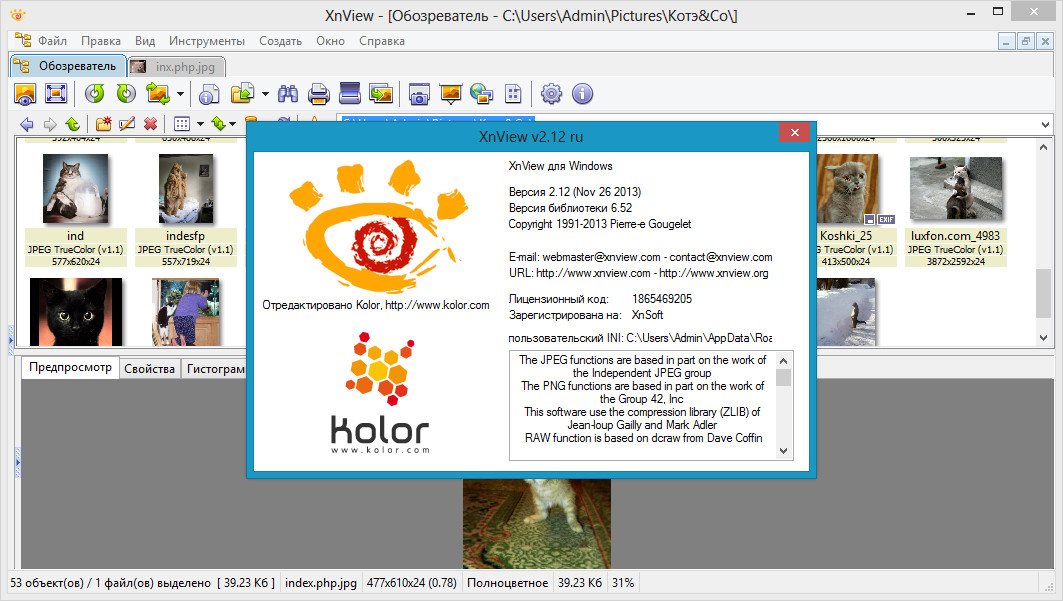Click the red X delete icon

150,124
